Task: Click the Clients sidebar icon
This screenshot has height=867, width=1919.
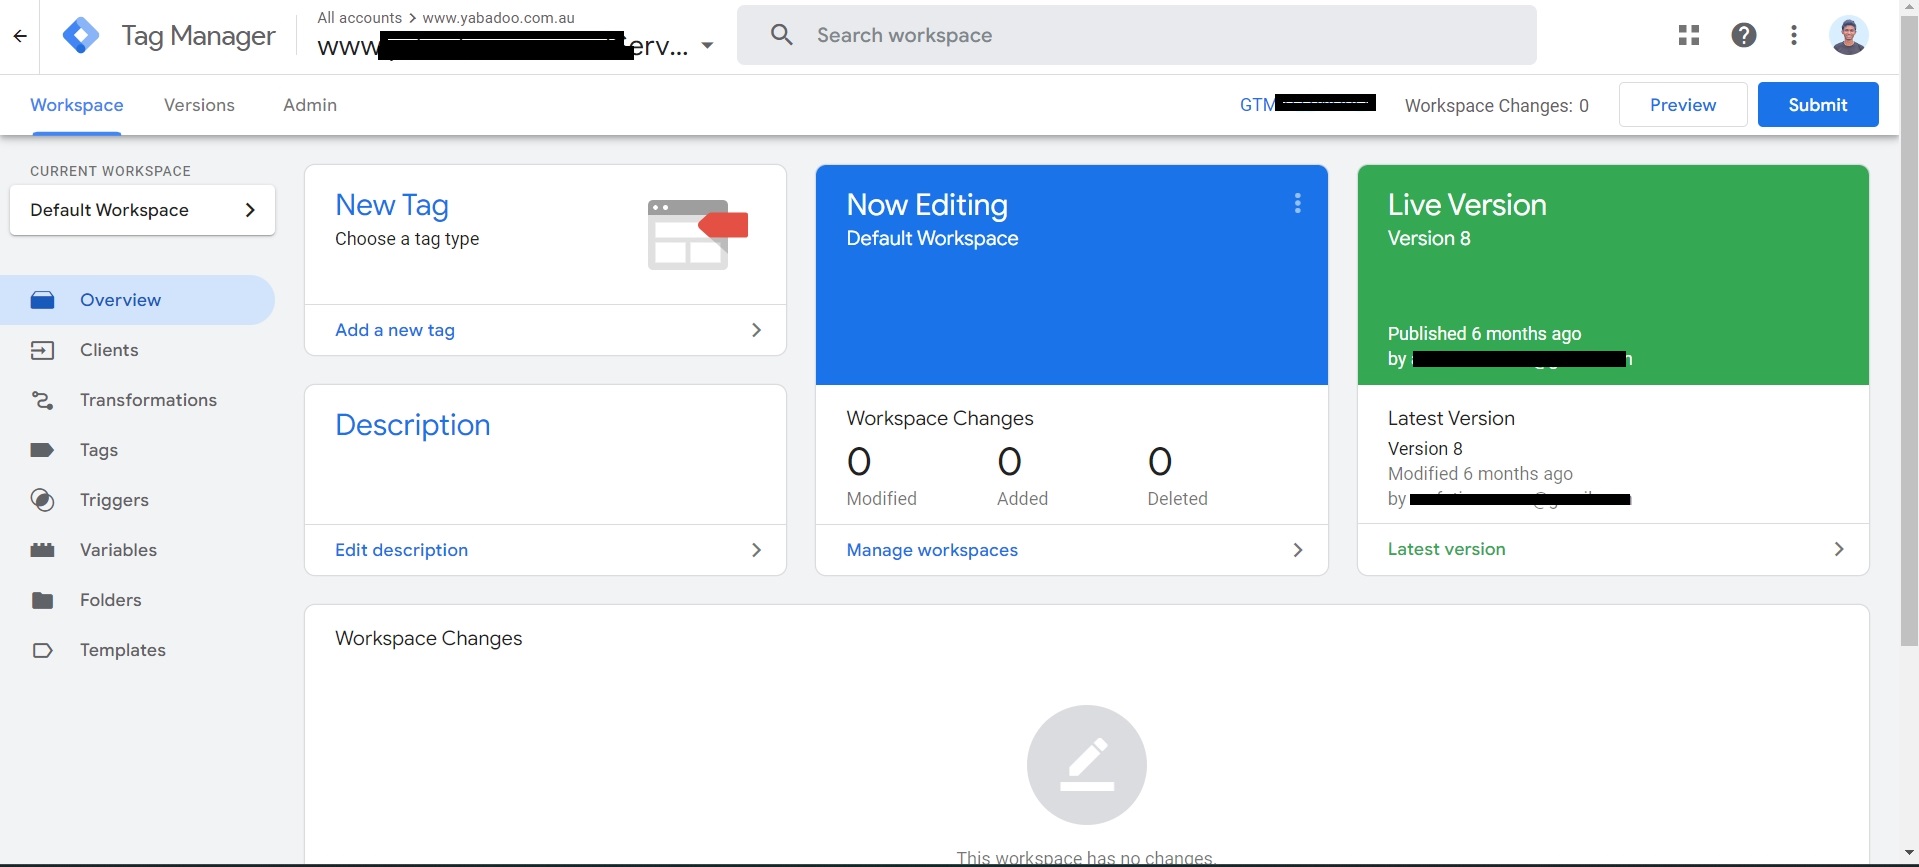Action: click(42, 350)
